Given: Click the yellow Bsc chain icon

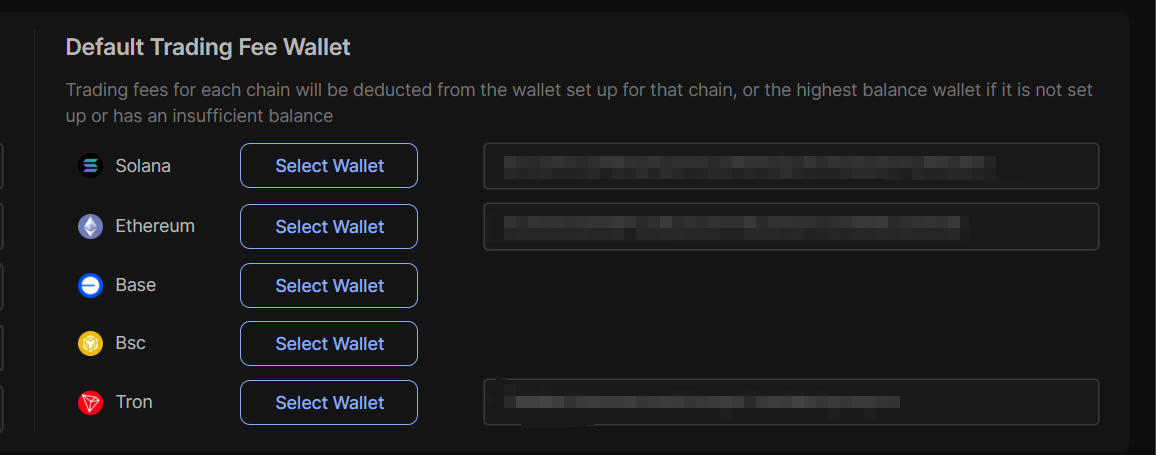Looking at the screenshot, I should click(90, 344).
